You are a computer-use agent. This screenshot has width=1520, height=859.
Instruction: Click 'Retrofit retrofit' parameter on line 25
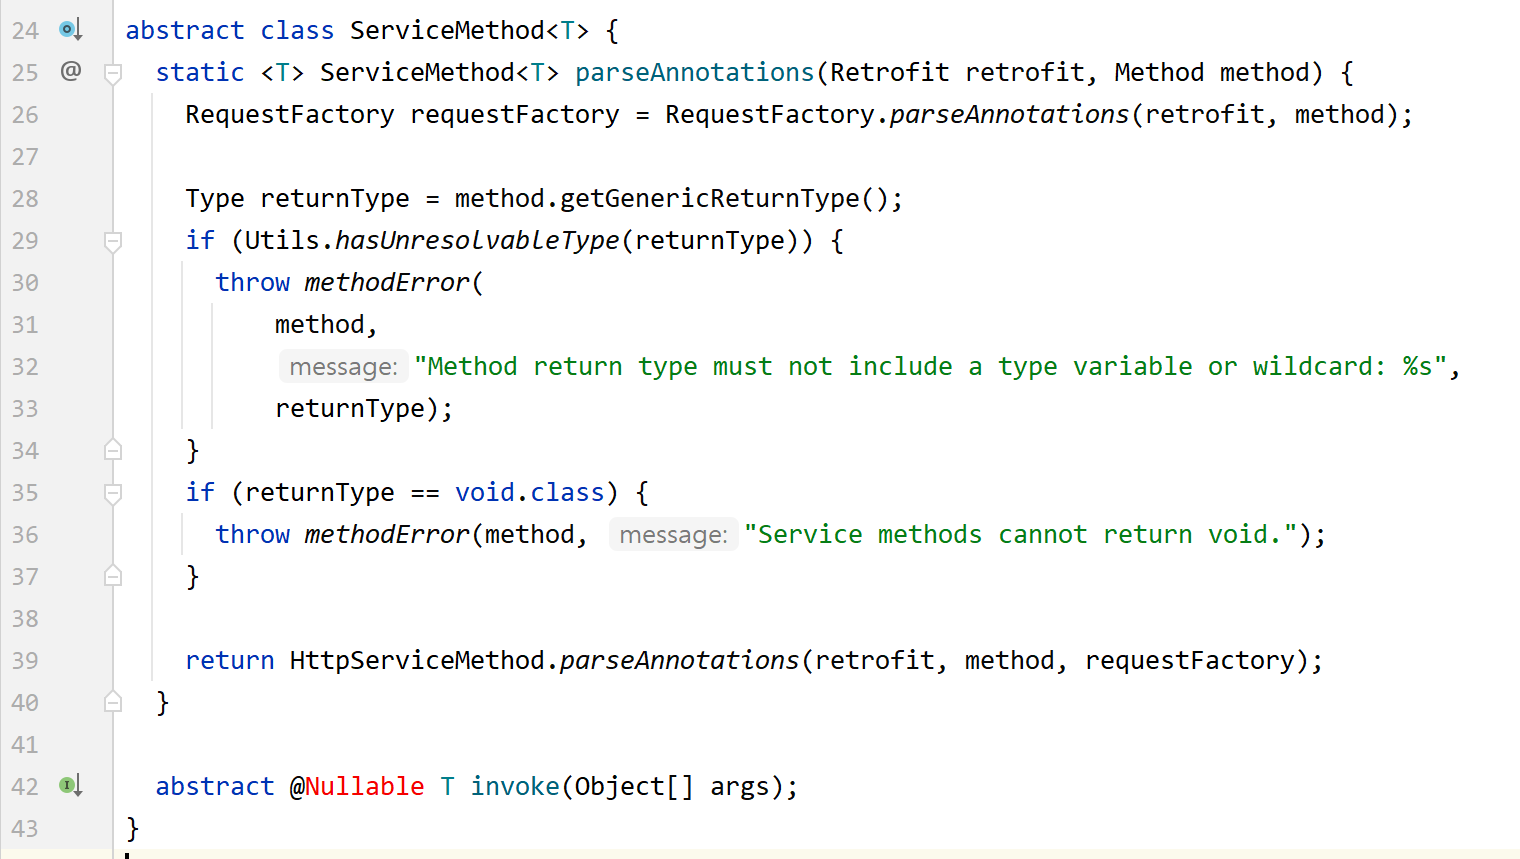957,73
